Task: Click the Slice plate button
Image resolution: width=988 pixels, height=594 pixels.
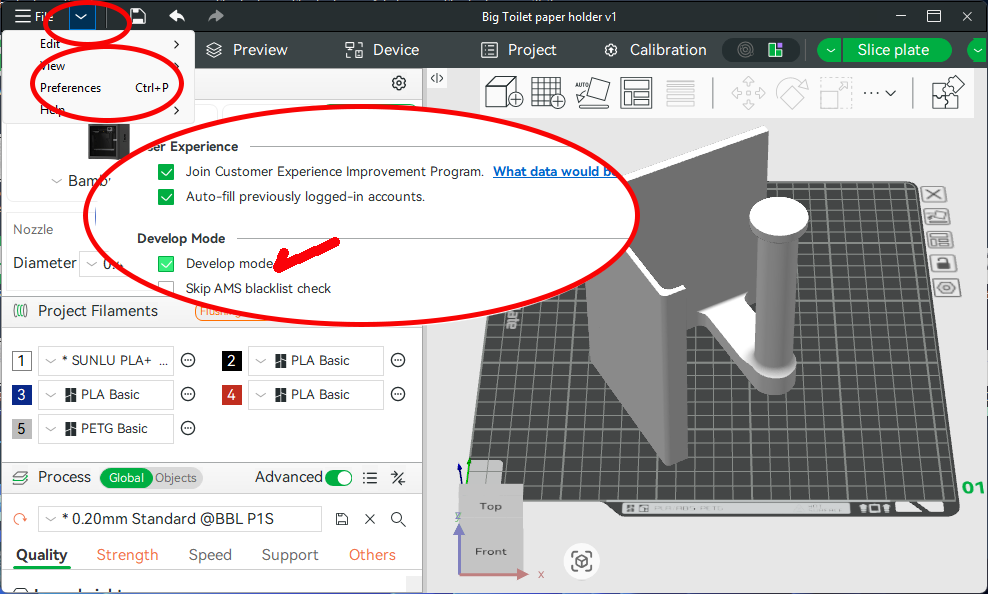Action: pyautogui.click(x=893, y=50)
